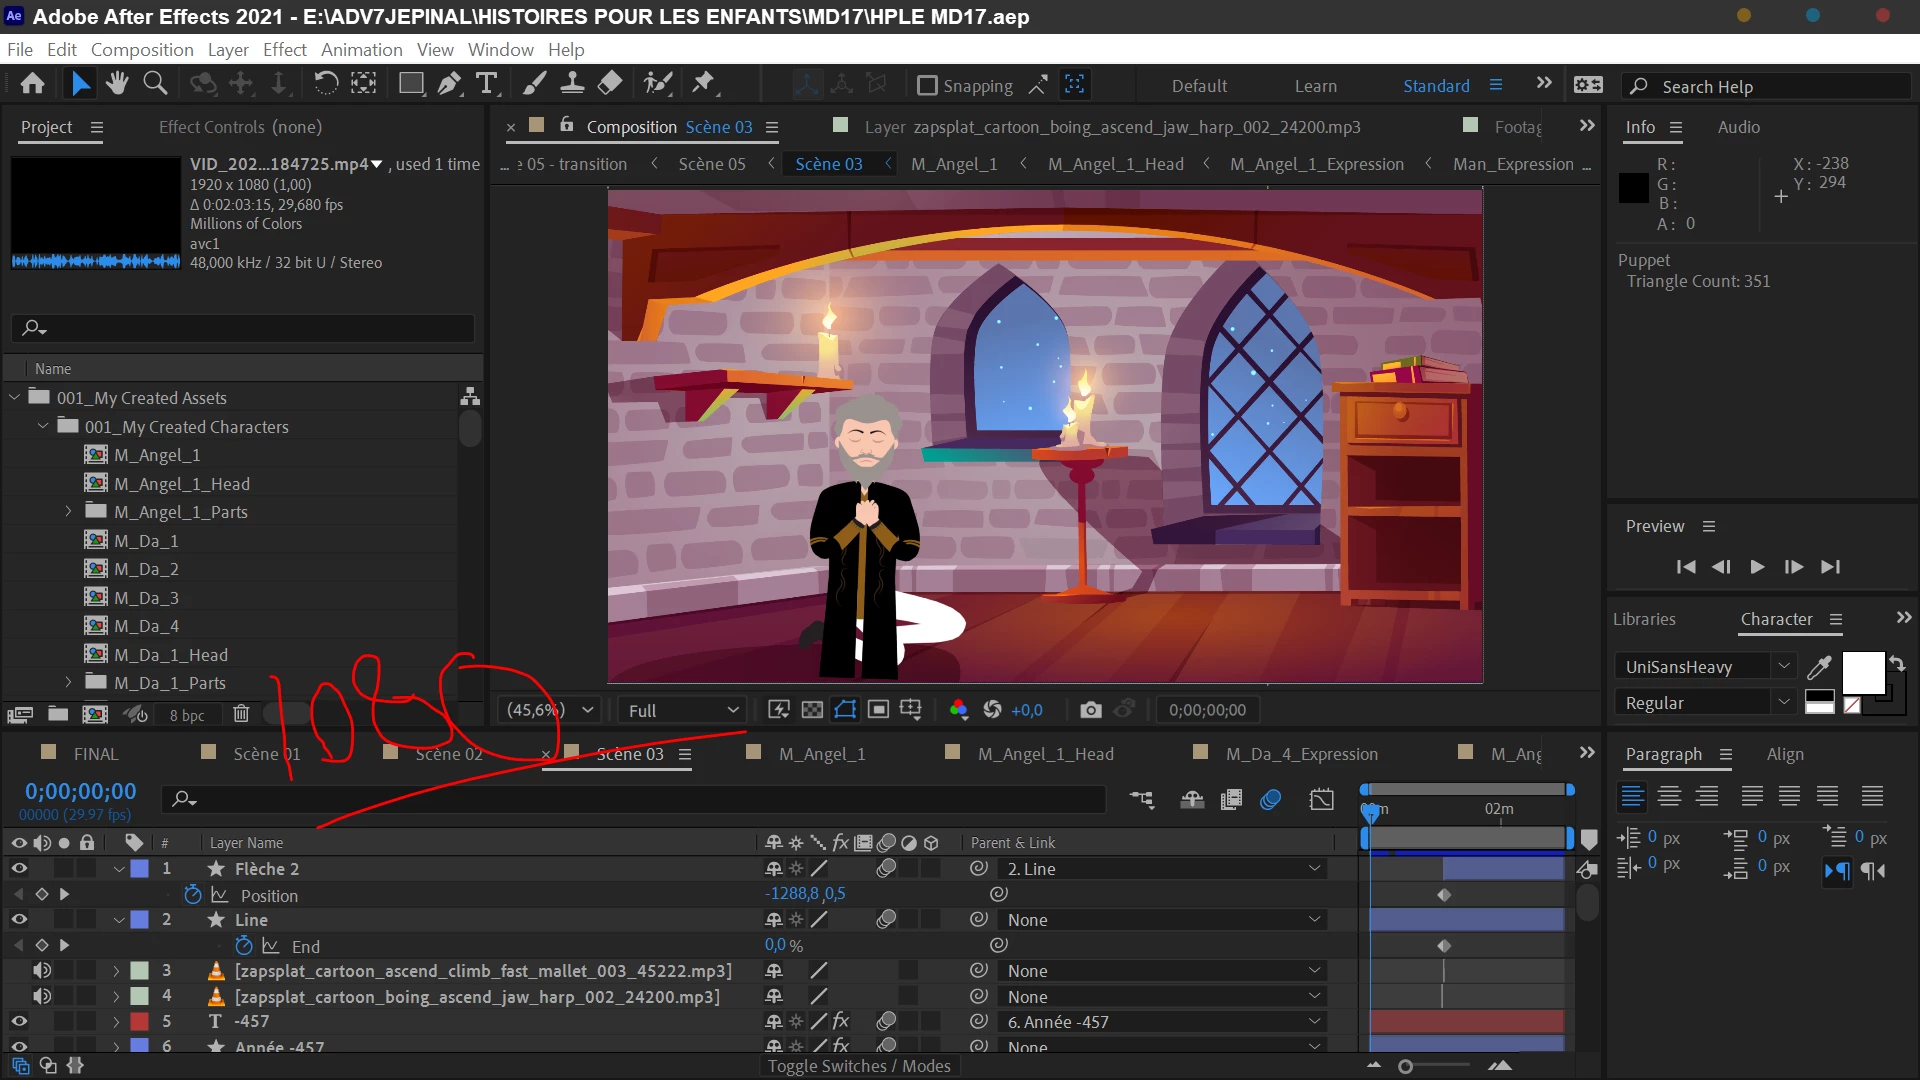Select the Eraser tool
Viewport: 1920px width, 1080px height.
pyautogui.click(x=610, y=84)
